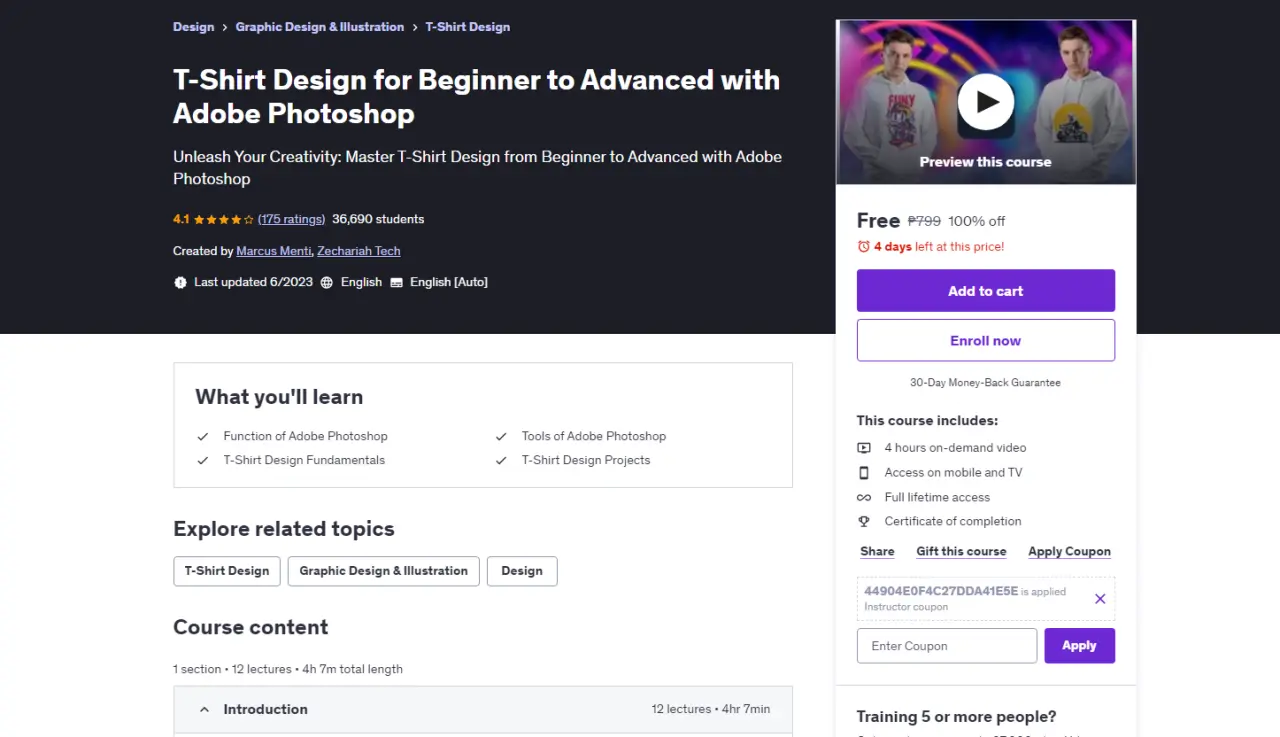This screenshot has width=1280, height=737.
Task: Click the chevron after Design breadcrumb
Action: tap(225, 27)
